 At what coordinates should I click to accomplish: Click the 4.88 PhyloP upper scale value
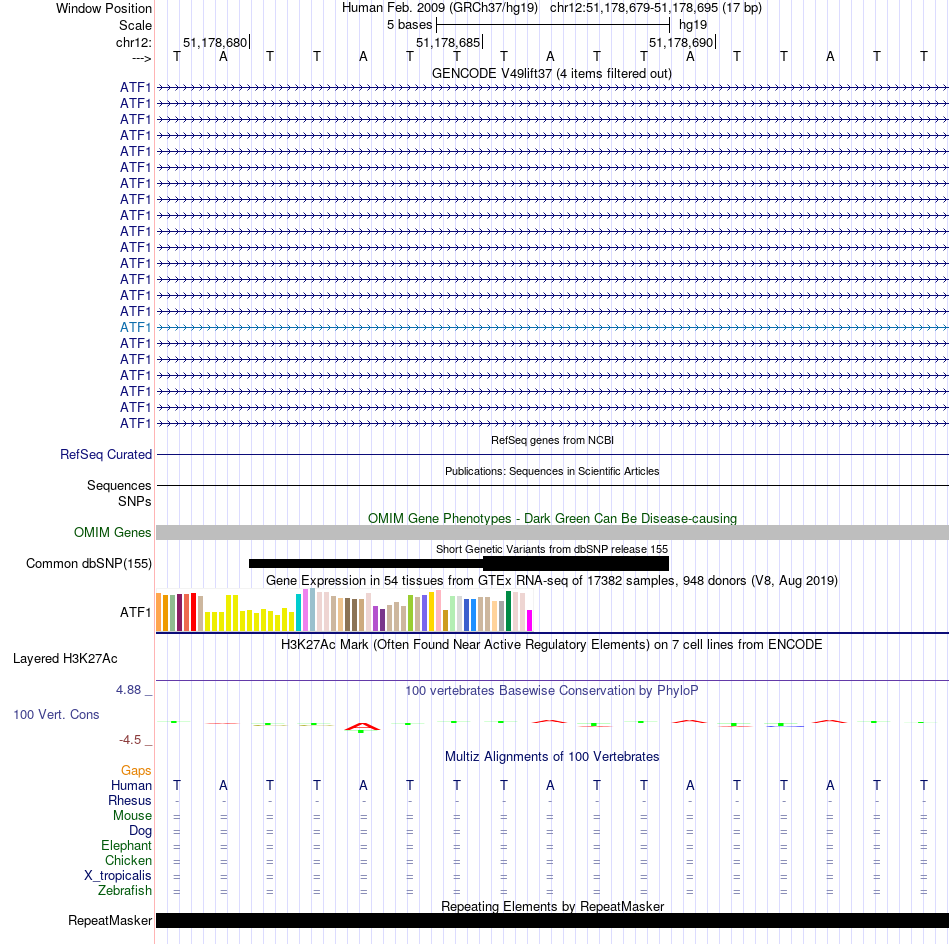(128, 690)
